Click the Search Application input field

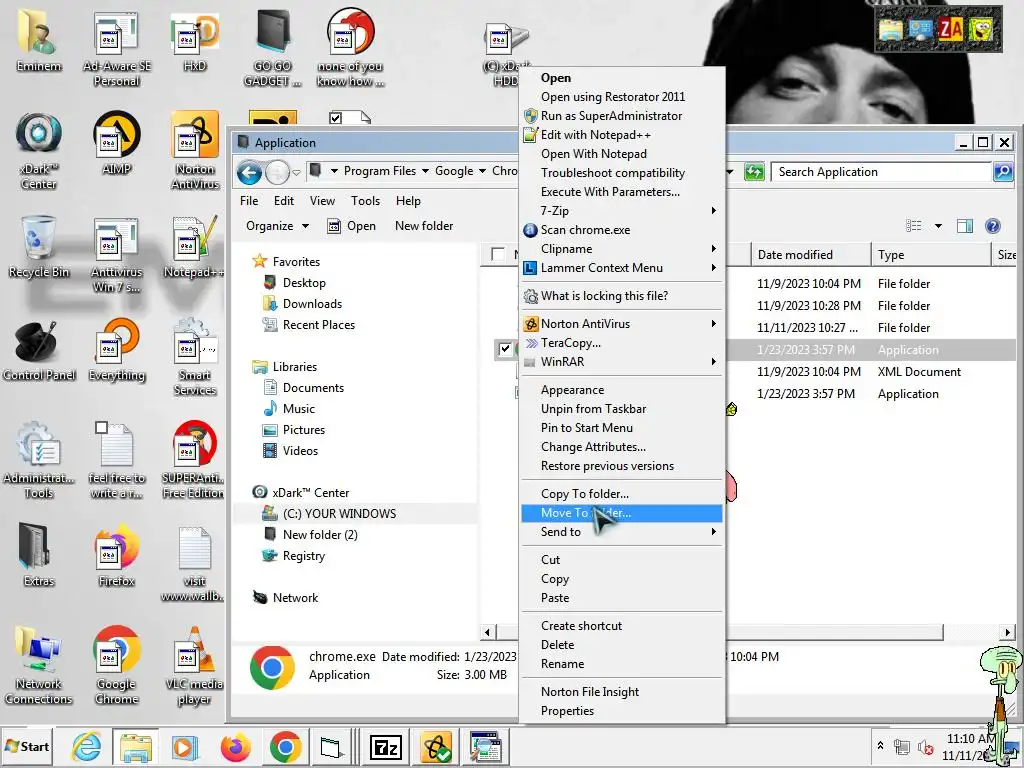pyautogui.click(x=882, y=172)
